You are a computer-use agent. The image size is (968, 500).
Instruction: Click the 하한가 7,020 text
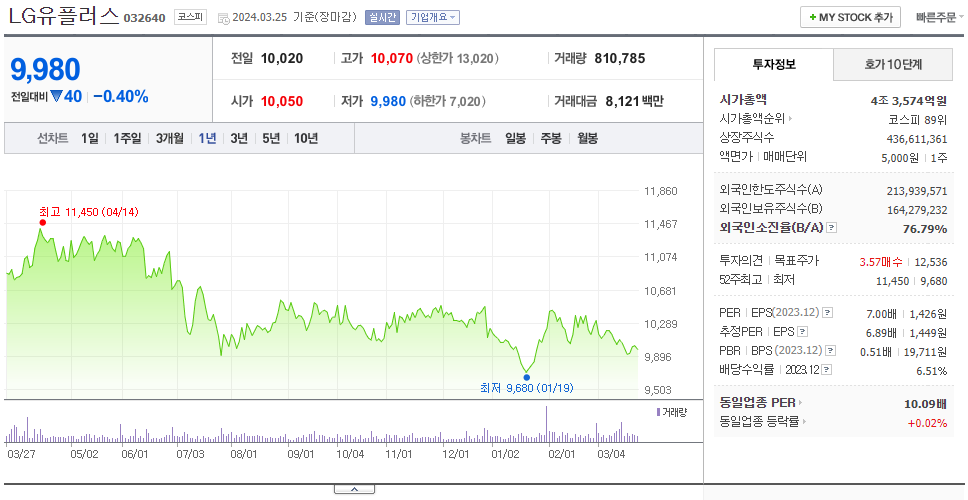[x=448, y=101]
